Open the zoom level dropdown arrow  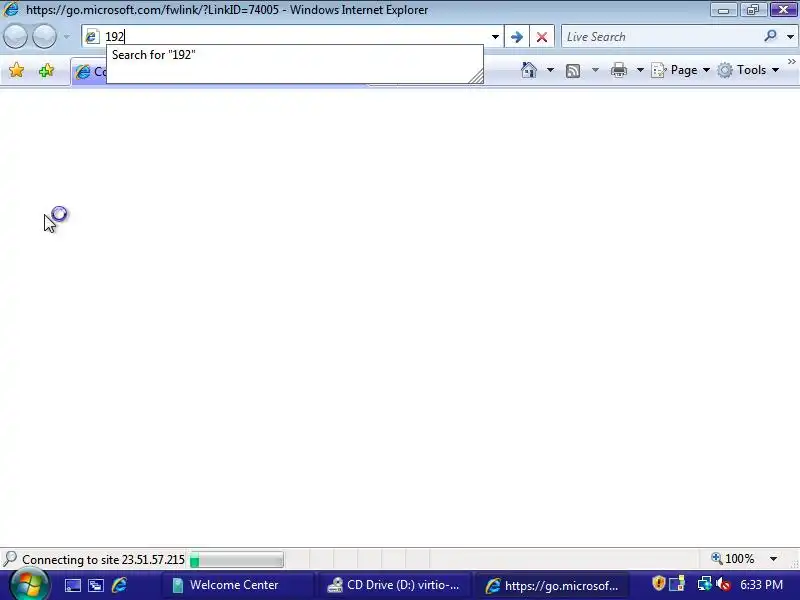click(x=773, y=559)
